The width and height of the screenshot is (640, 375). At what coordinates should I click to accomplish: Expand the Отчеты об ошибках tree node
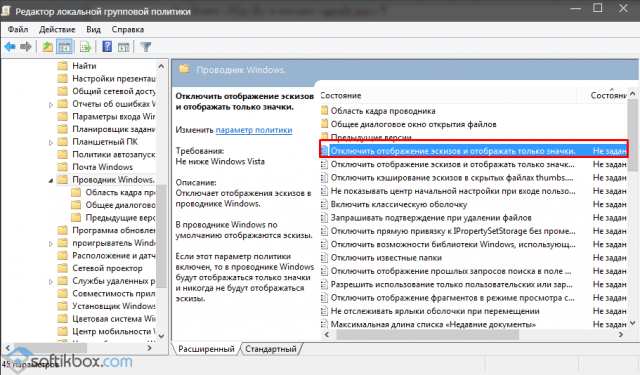tap(51, 104)
